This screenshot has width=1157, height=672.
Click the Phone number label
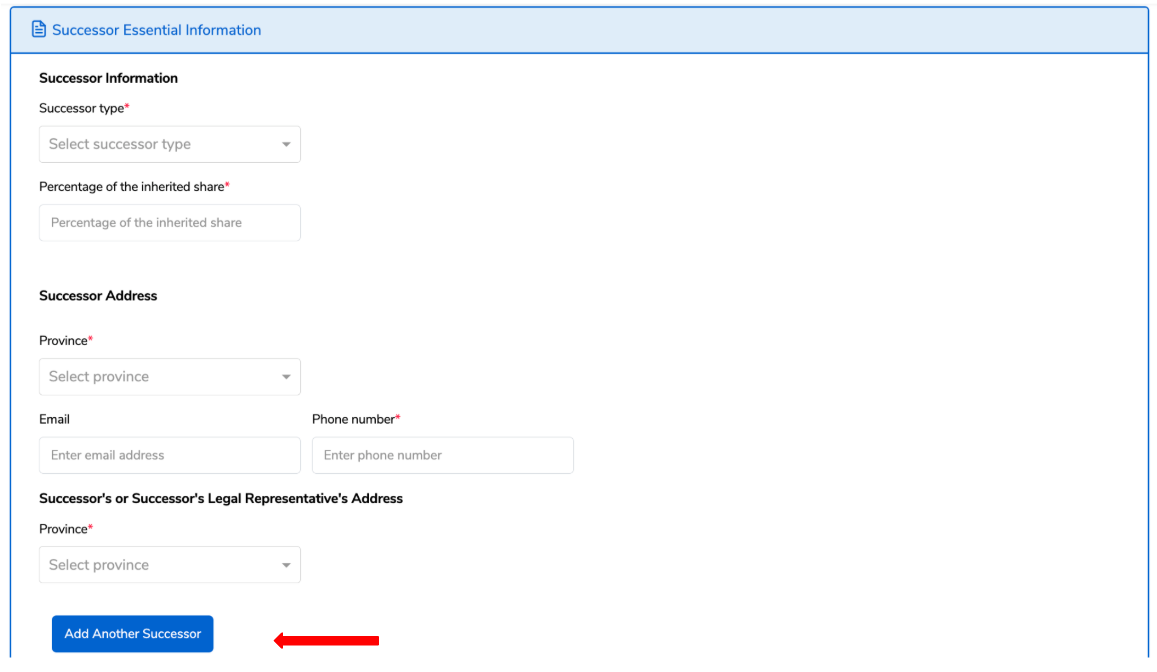point(356,419)
